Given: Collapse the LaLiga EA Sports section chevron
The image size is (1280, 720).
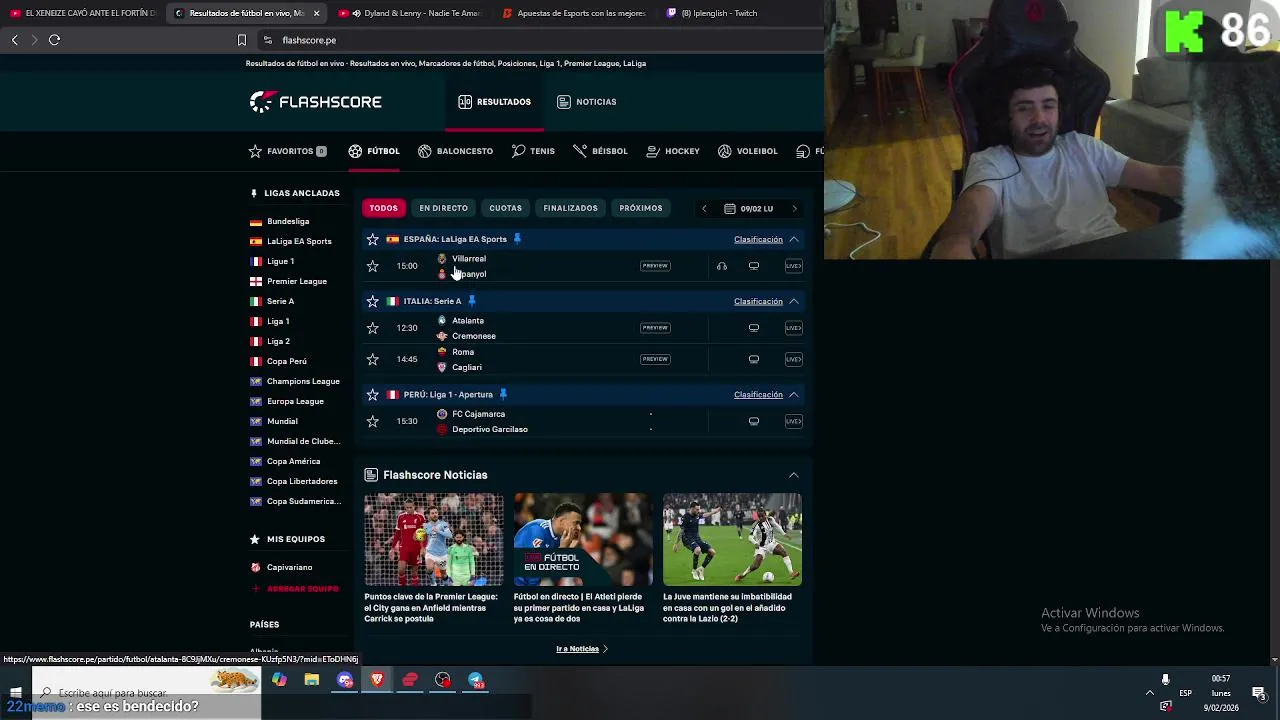Looking at the screenshot, I should pyautogui.click(x=794, y=239).
